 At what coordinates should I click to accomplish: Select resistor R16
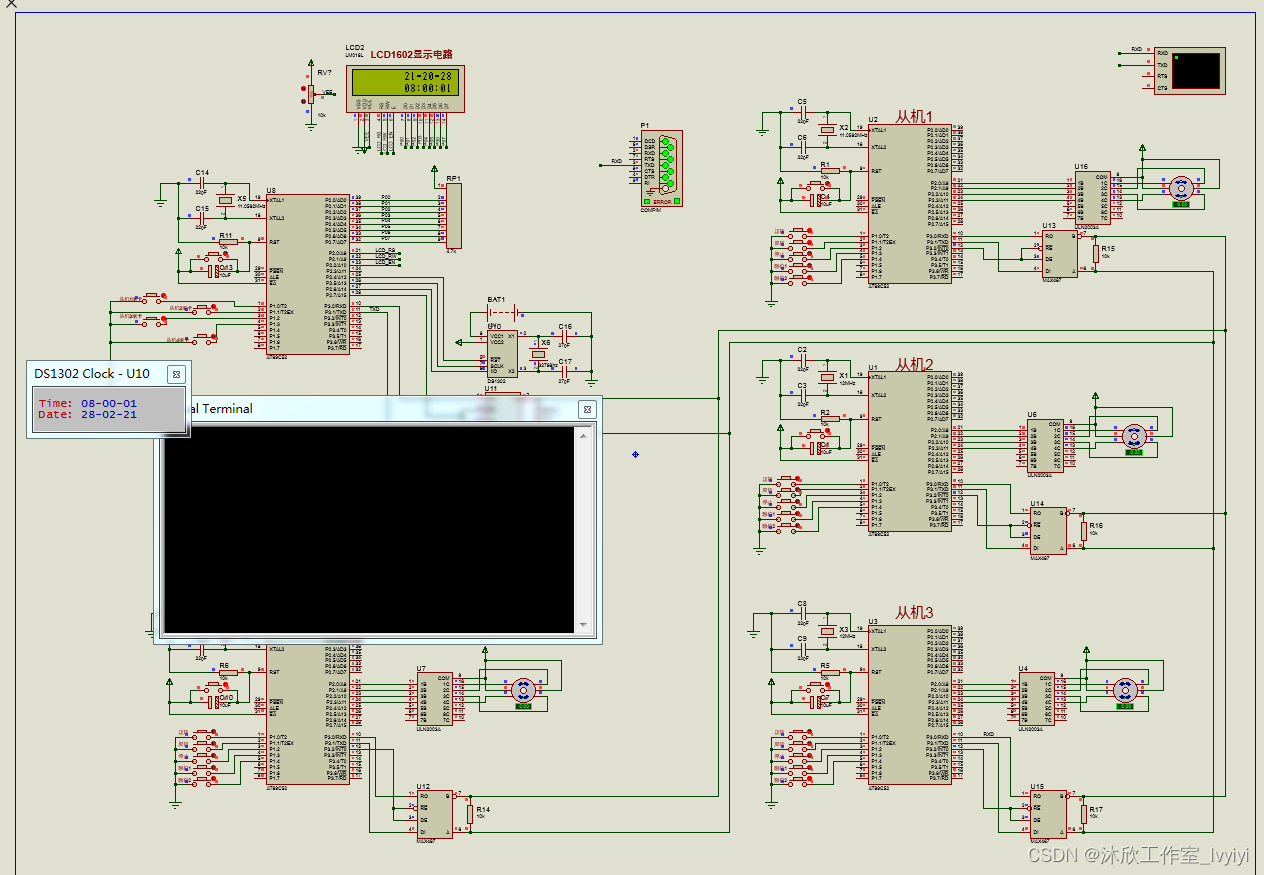[x=1084, y=530]
